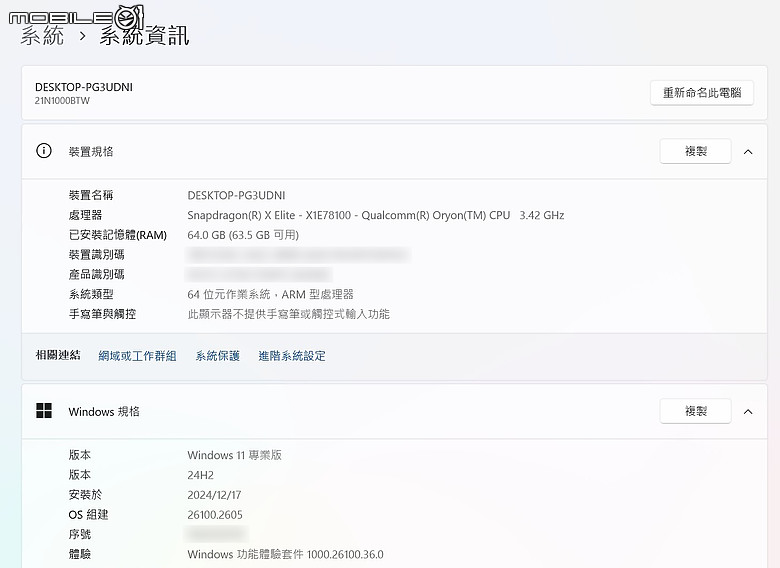The height and width of the screenshot is (568, 780).
Task: Click the 產品識別碼 label
Action: (x=97, y=275)
